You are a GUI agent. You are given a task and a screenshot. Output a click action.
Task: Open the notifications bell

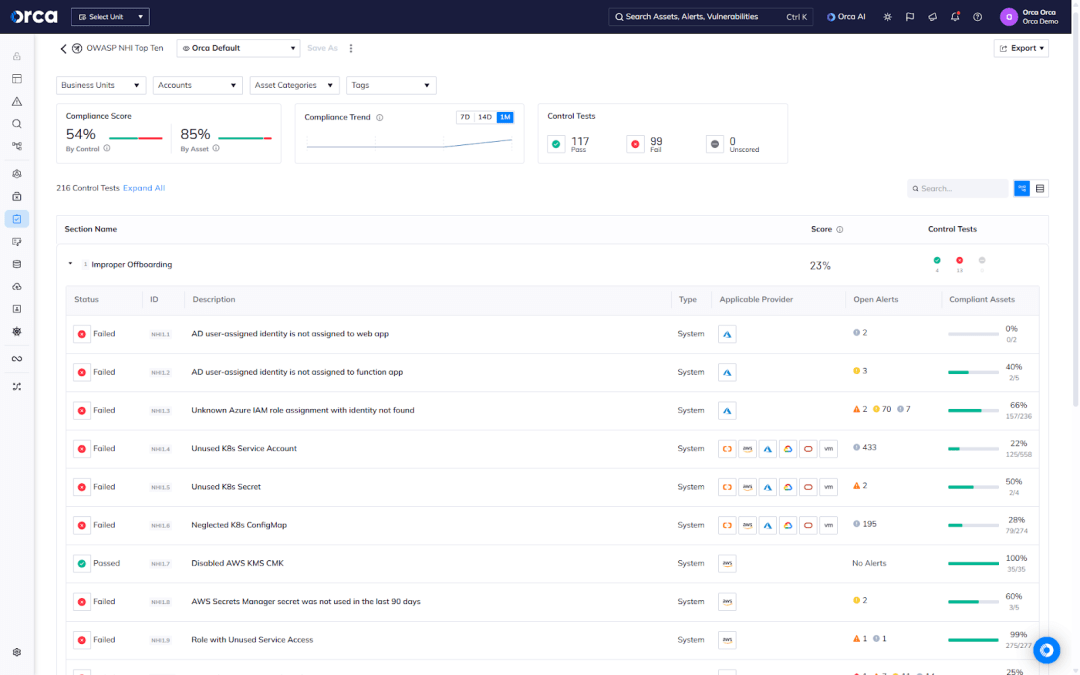(x=955, y=17)
